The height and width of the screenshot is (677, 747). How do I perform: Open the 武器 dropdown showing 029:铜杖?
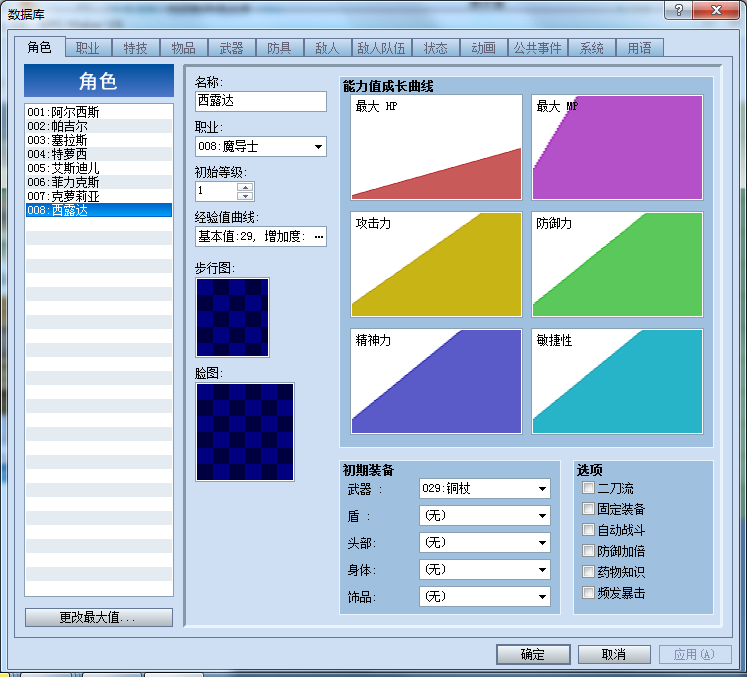[485, 488]
